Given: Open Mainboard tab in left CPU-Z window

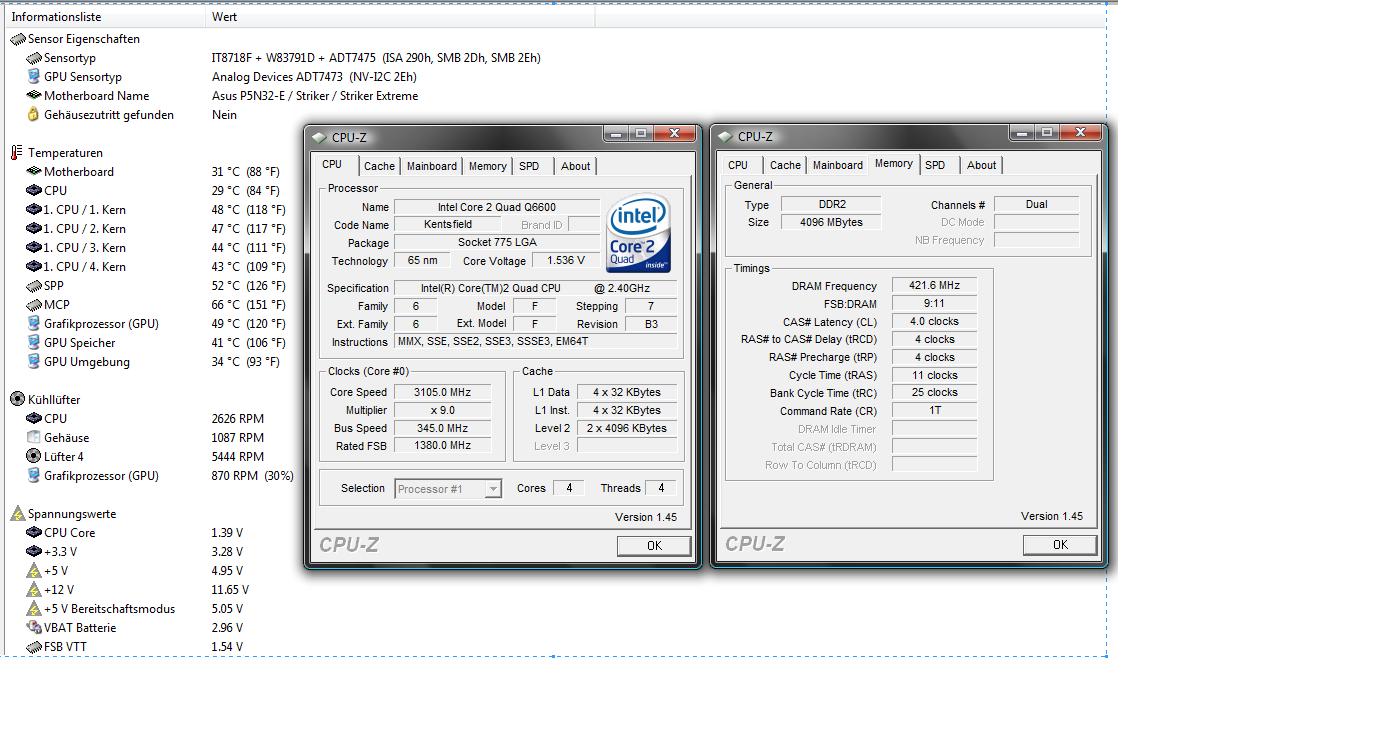Looking at the screenshot, I should point(431,166).
